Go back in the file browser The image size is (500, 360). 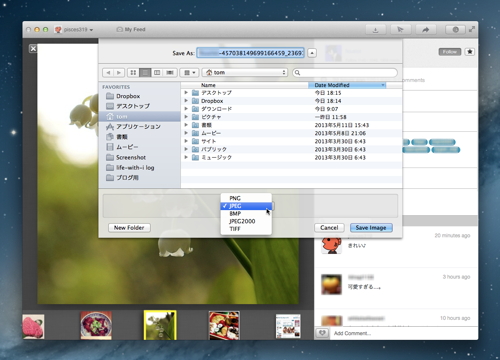tap(108, 72)
